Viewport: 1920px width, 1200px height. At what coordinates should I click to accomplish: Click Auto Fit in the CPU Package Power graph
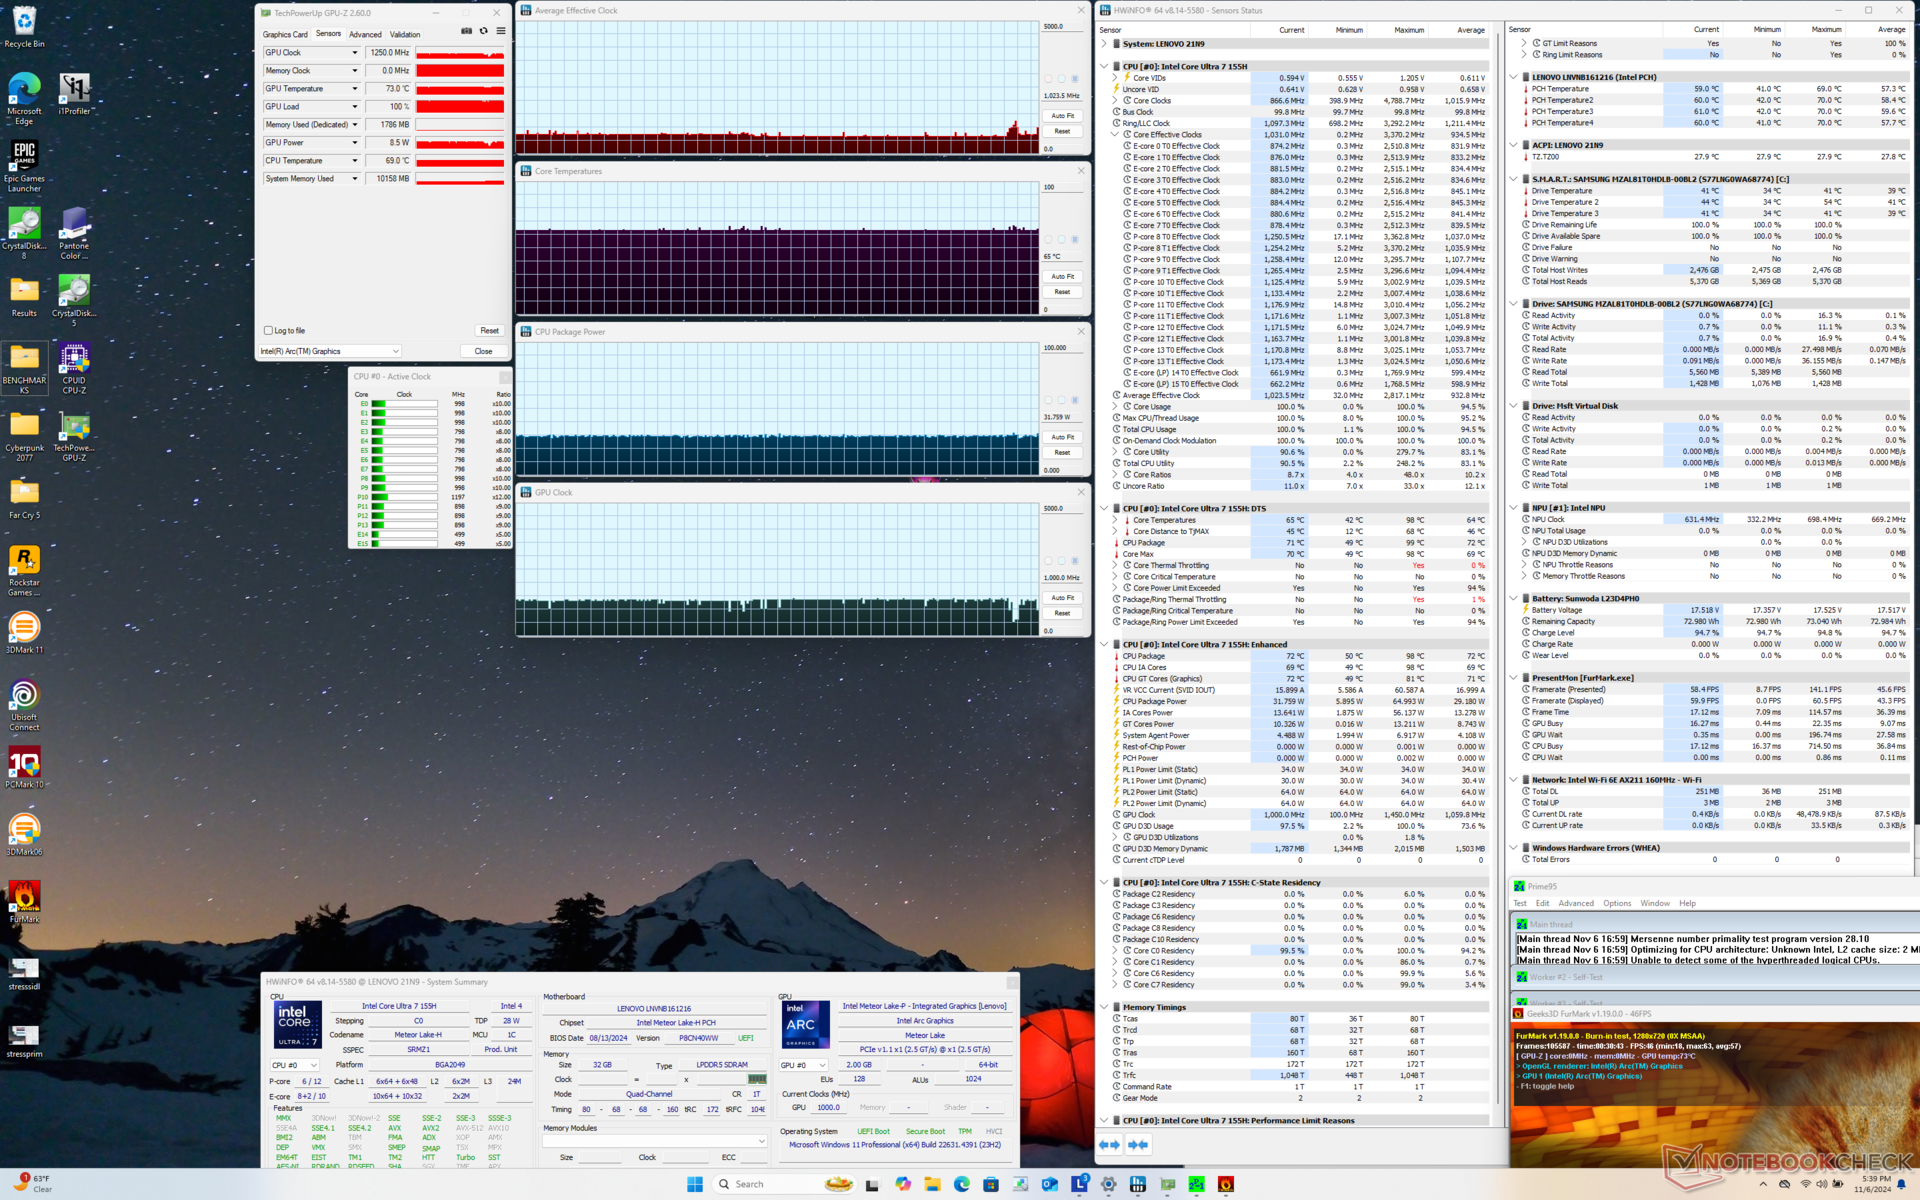(1062, 437)
